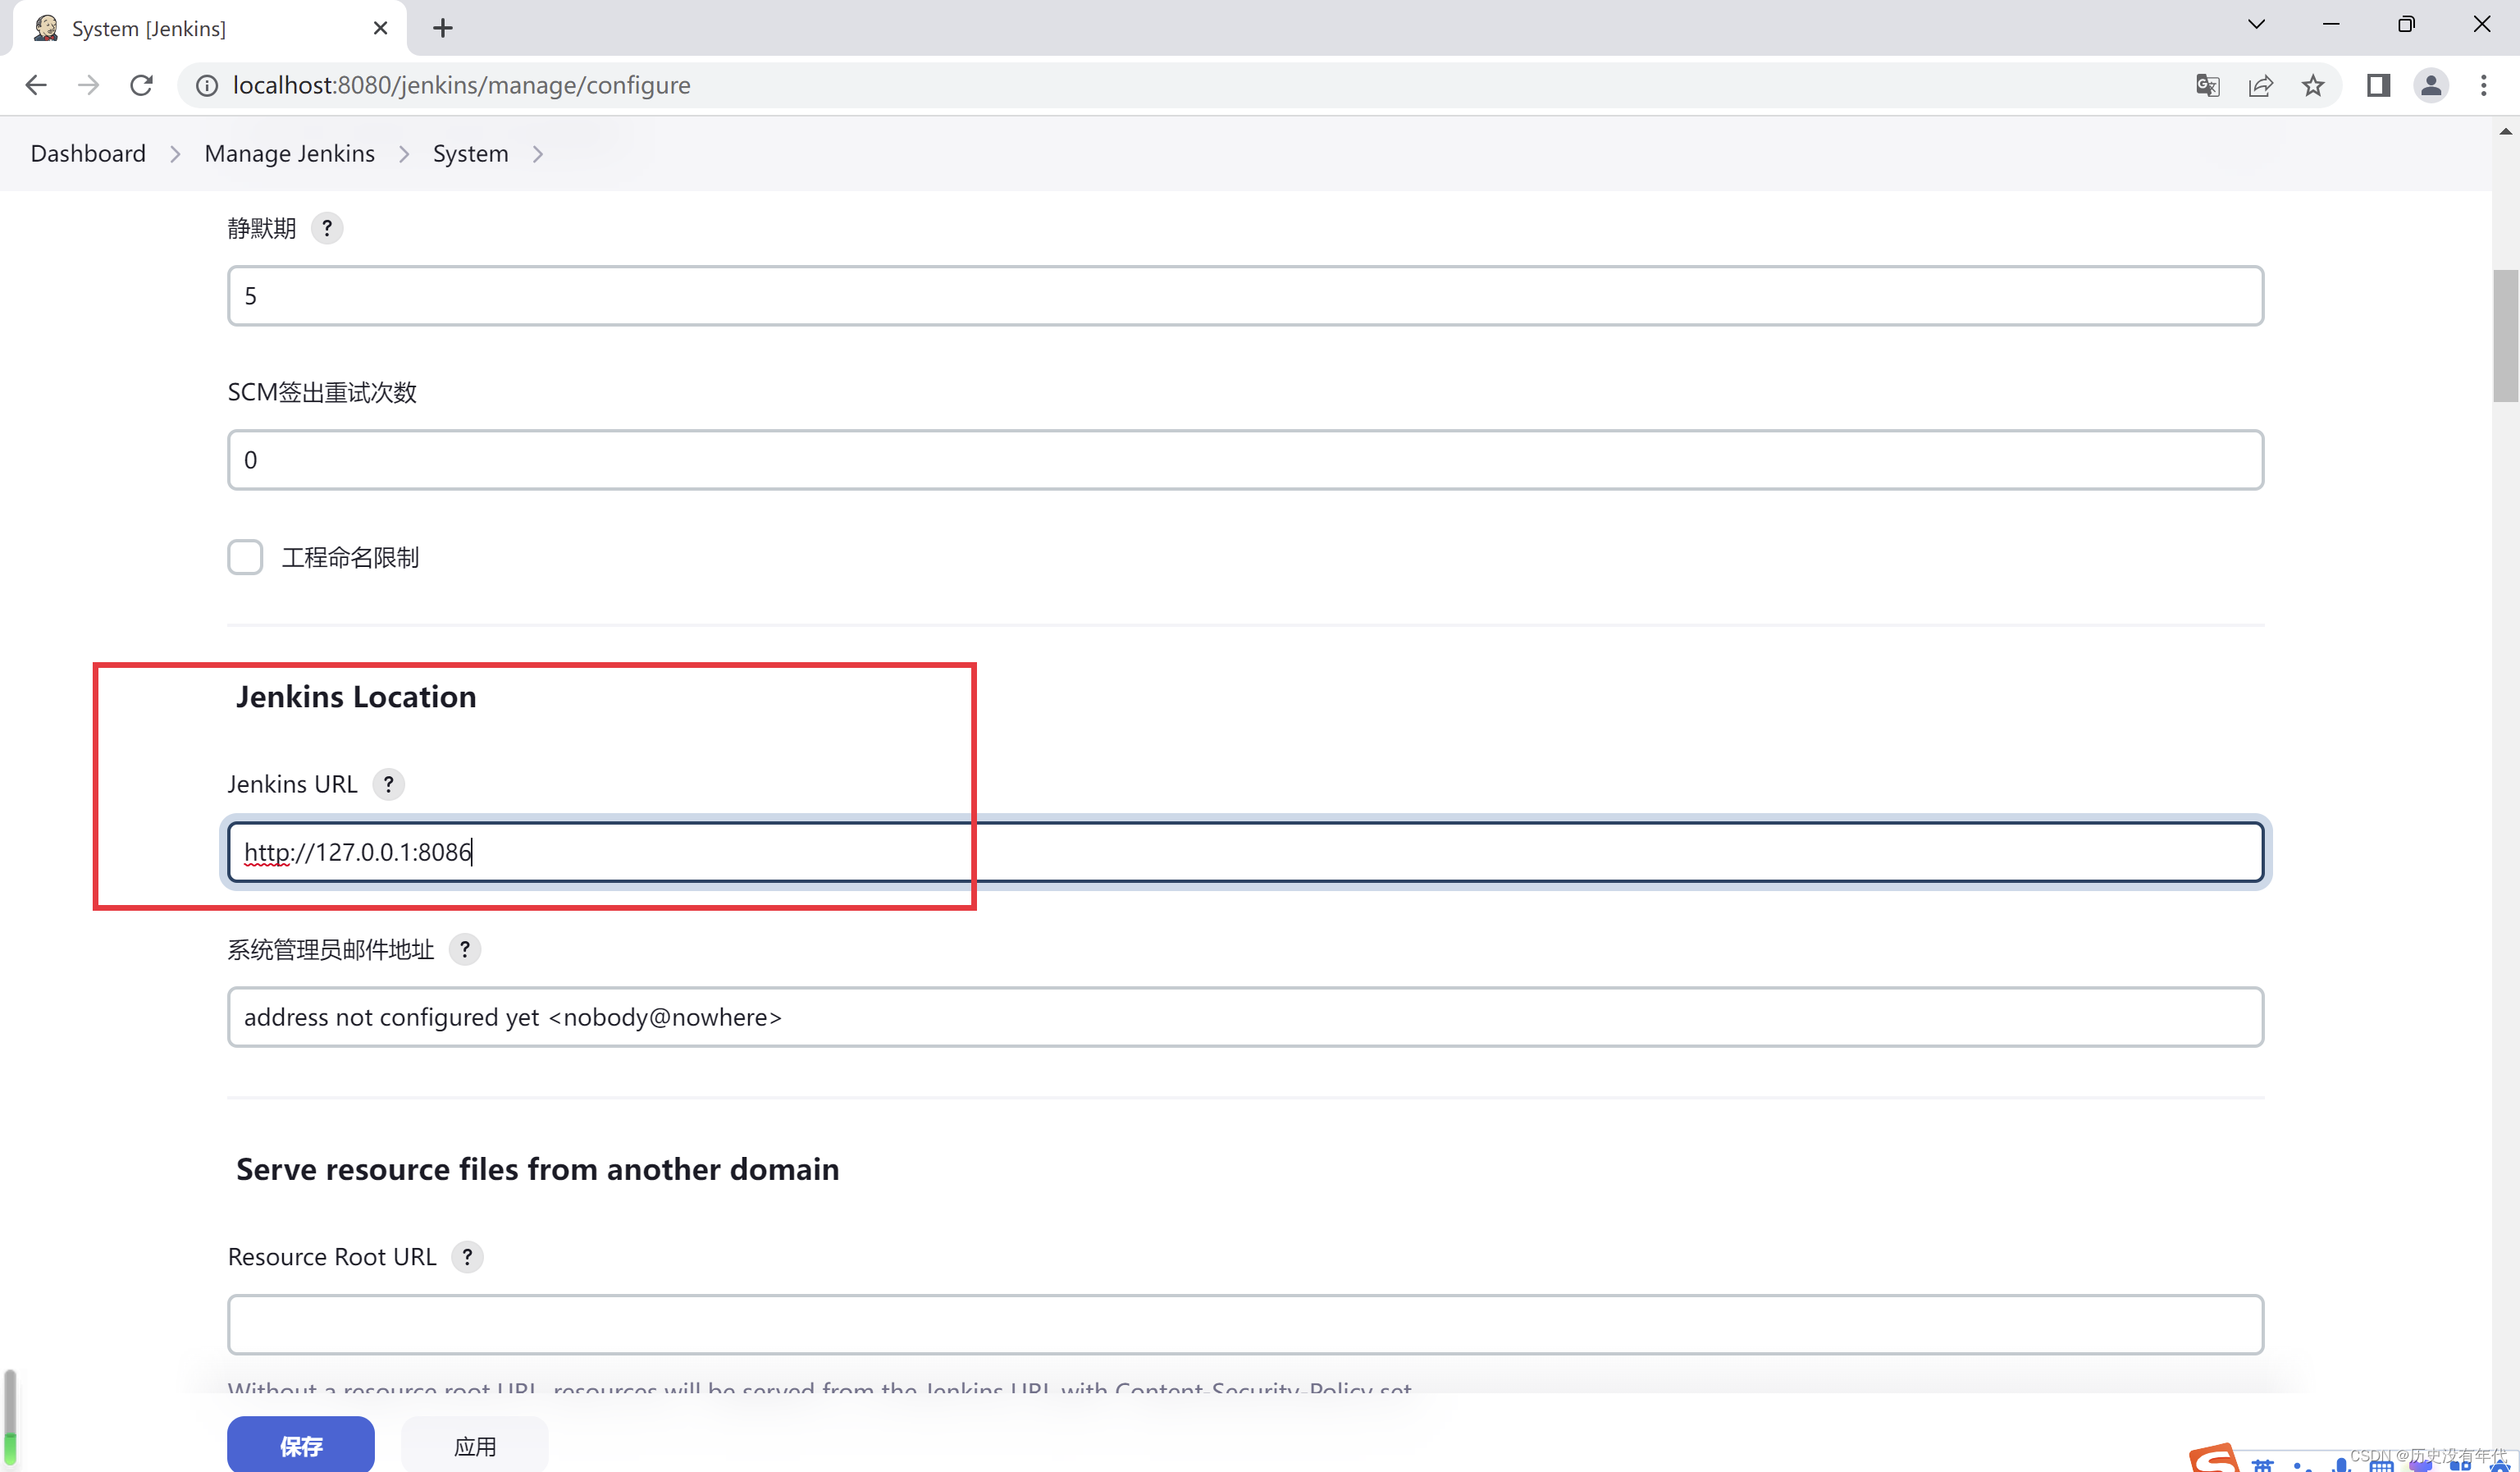Click the browser bookmark star icon
Viewport: 2520px width, 1472px height.
[2315, 85]
